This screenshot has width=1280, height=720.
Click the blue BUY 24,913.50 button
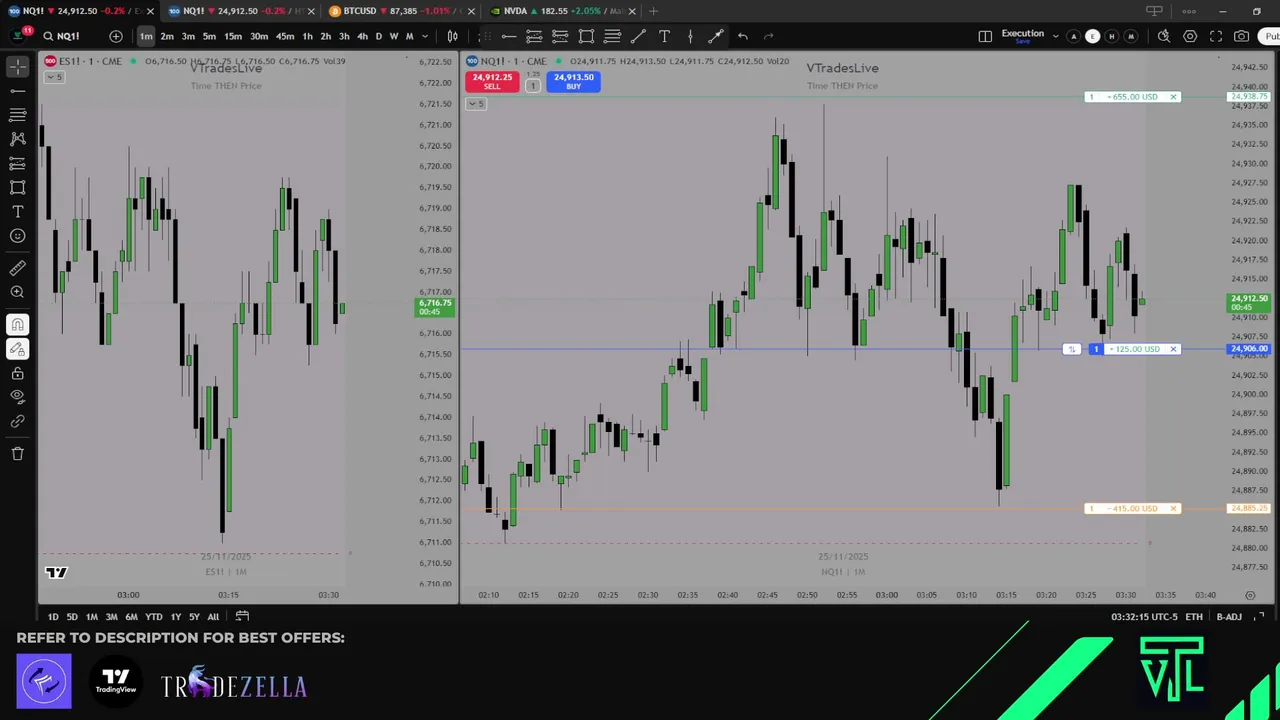[573, 82]
